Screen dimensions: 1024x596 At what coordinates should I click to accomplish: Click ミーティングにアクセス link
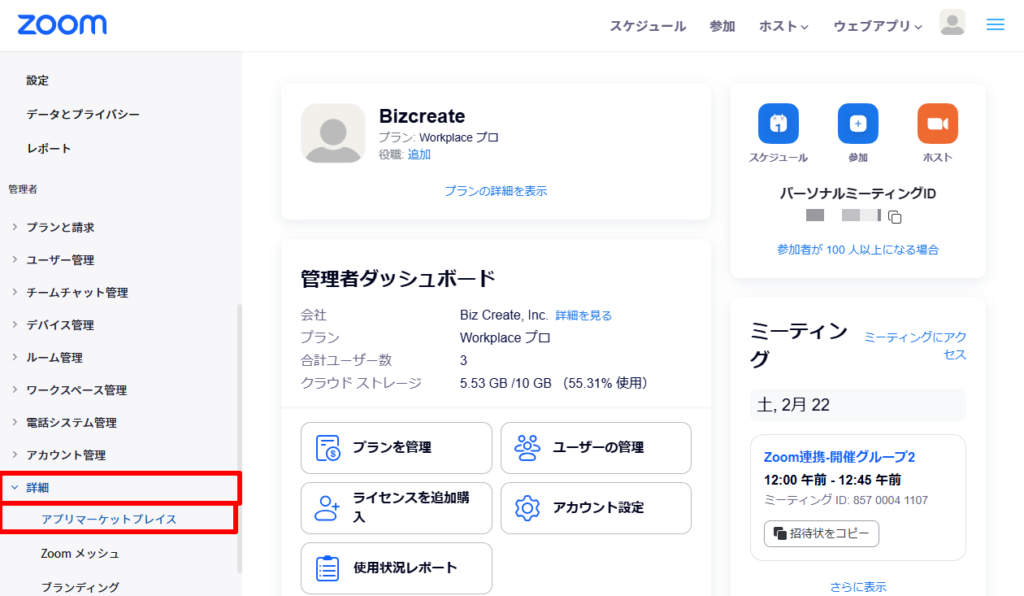(915, 345)
